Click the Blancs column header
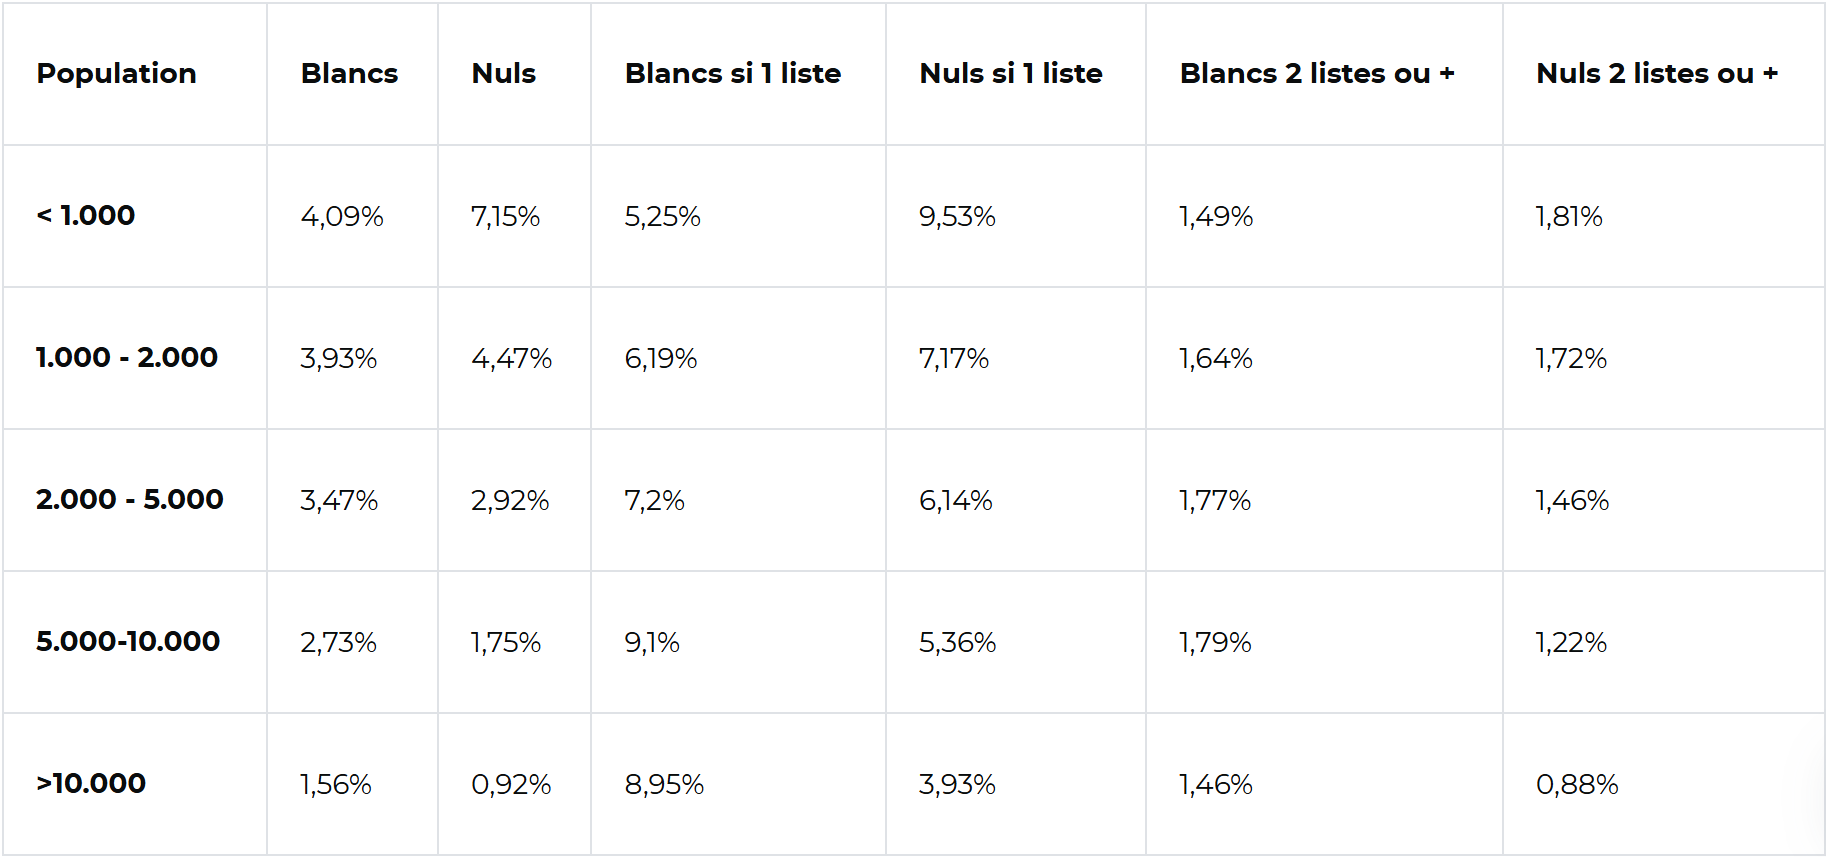This screenshot has width=1826, height=857. point(349,74)
